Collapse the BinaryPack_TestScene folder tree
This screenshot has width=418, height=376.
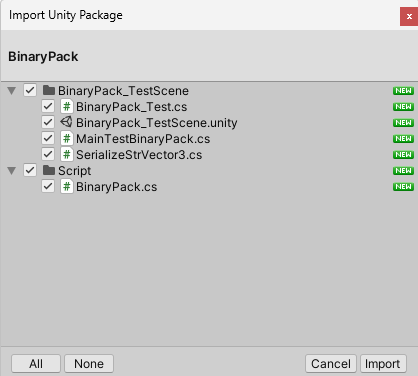pos(12,91)
